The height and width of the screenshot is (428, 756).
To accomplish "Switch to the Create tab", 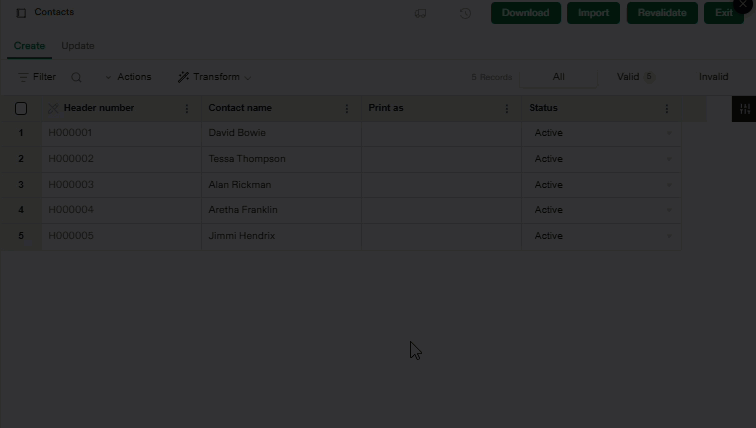I will tap(29, 46).
